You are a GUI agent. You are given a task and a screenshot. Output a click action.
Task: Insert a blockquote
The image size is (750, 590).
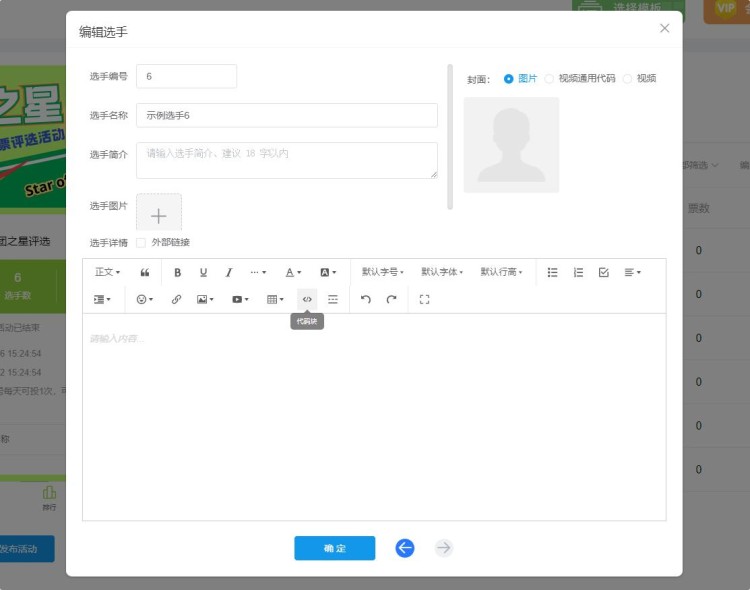pos(145,272)
